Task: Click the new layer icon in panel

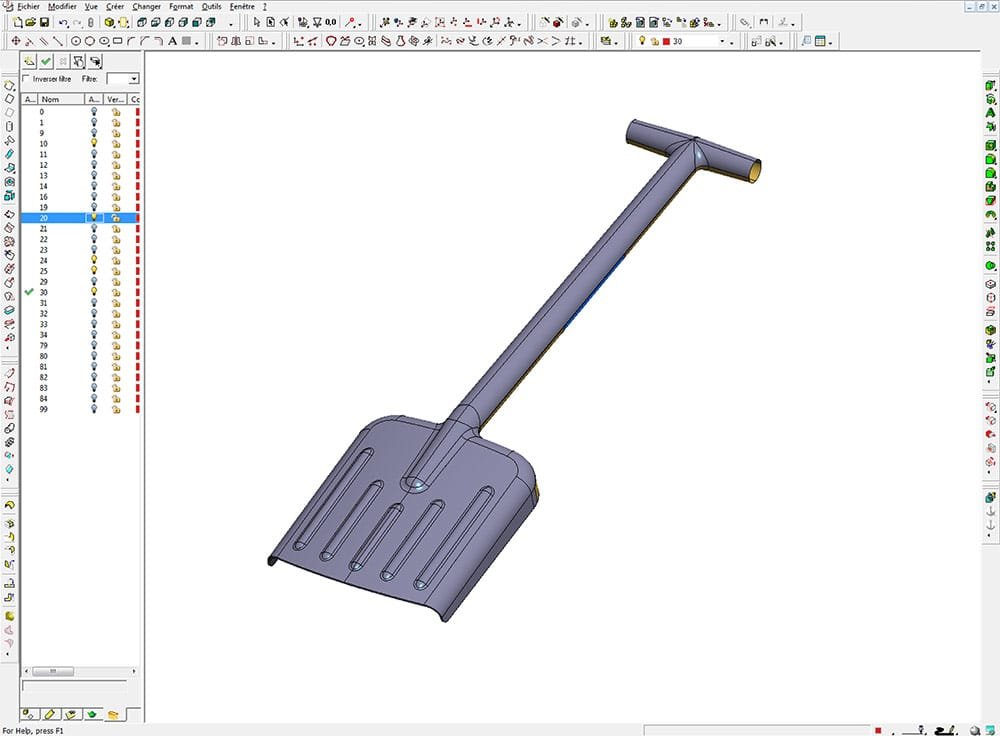Action: (x=30, y=62)
